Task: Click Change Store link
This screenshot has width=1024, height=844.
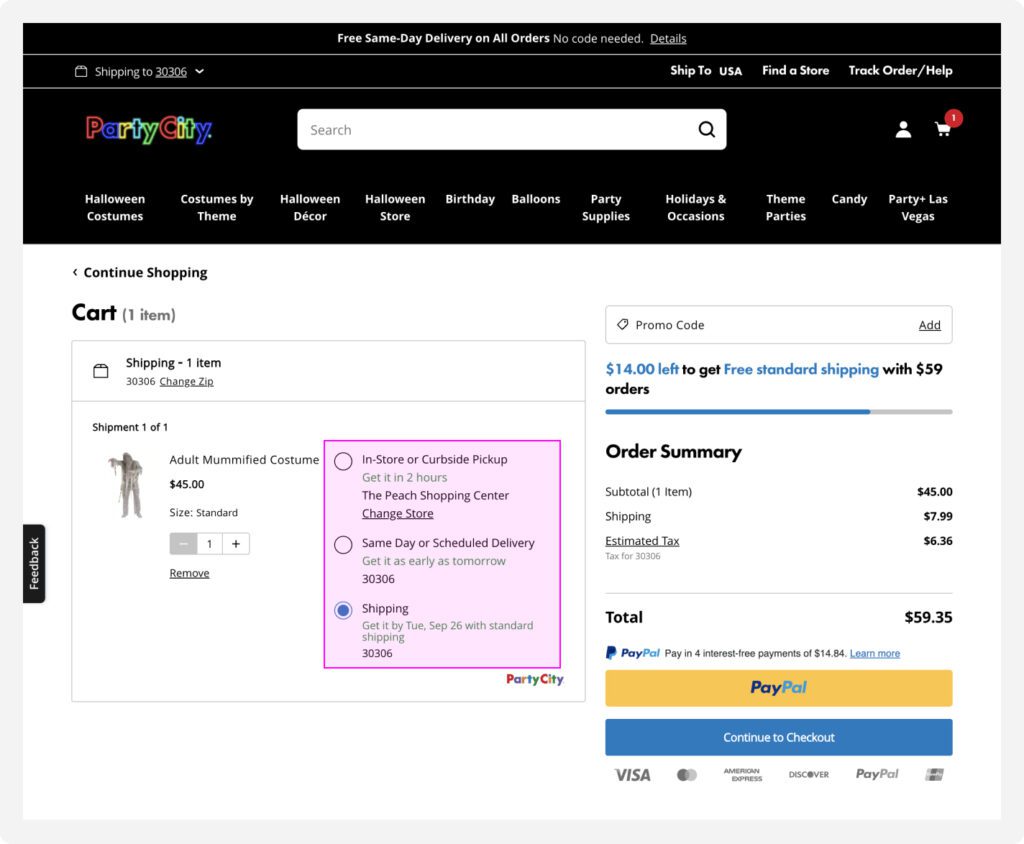Action: pyautogui.click(x=398, y=513)
